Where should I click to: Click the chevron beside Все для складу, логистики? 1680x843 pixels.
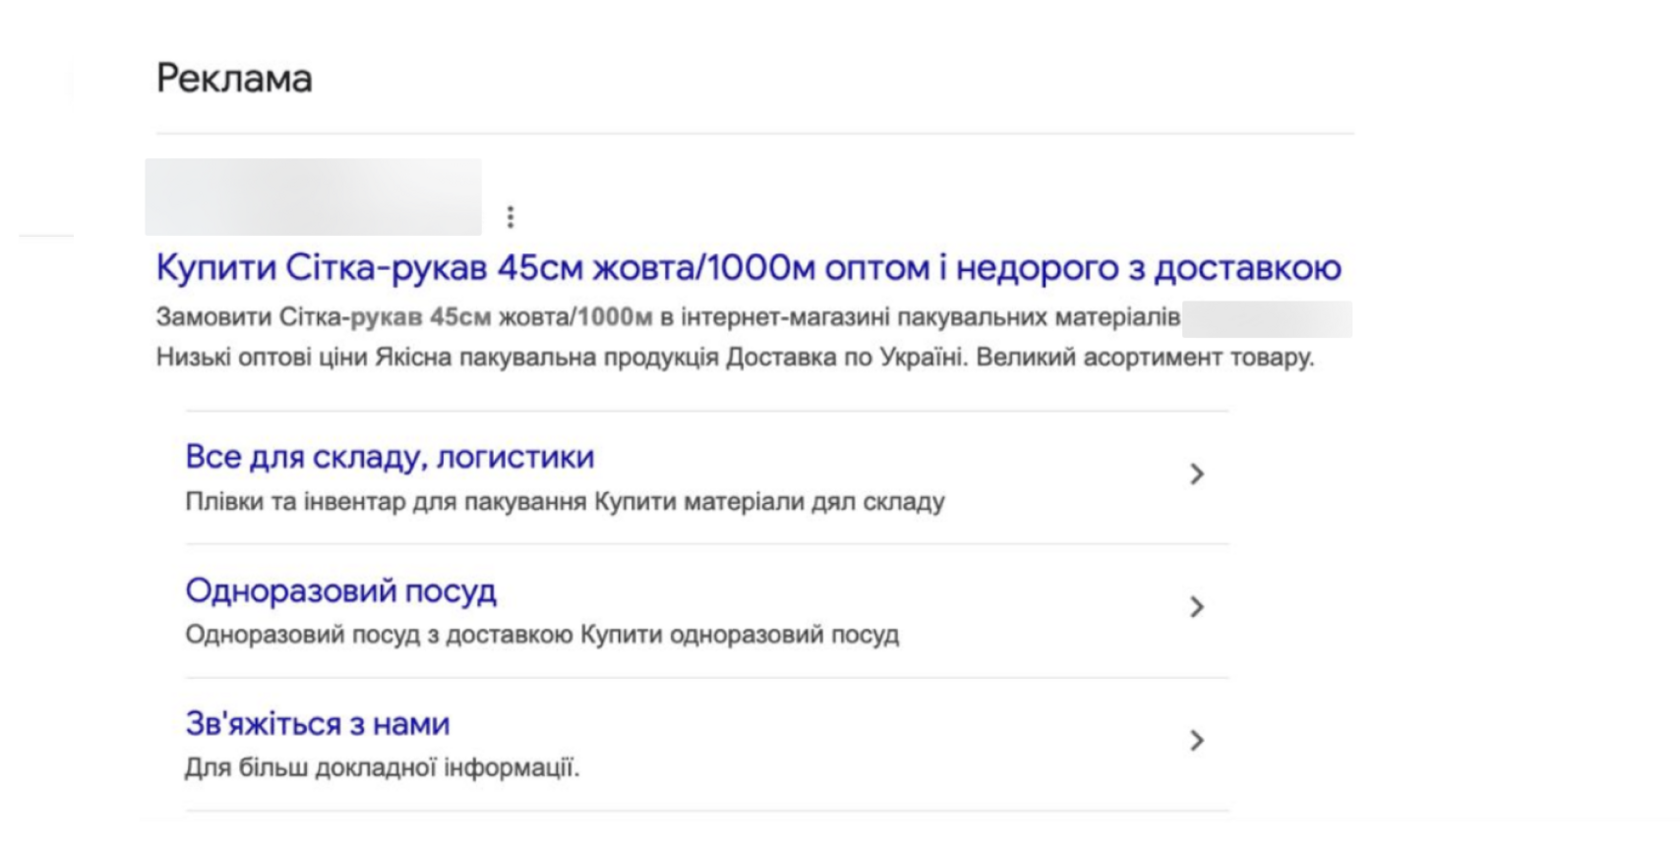[x=1196, y=474]
